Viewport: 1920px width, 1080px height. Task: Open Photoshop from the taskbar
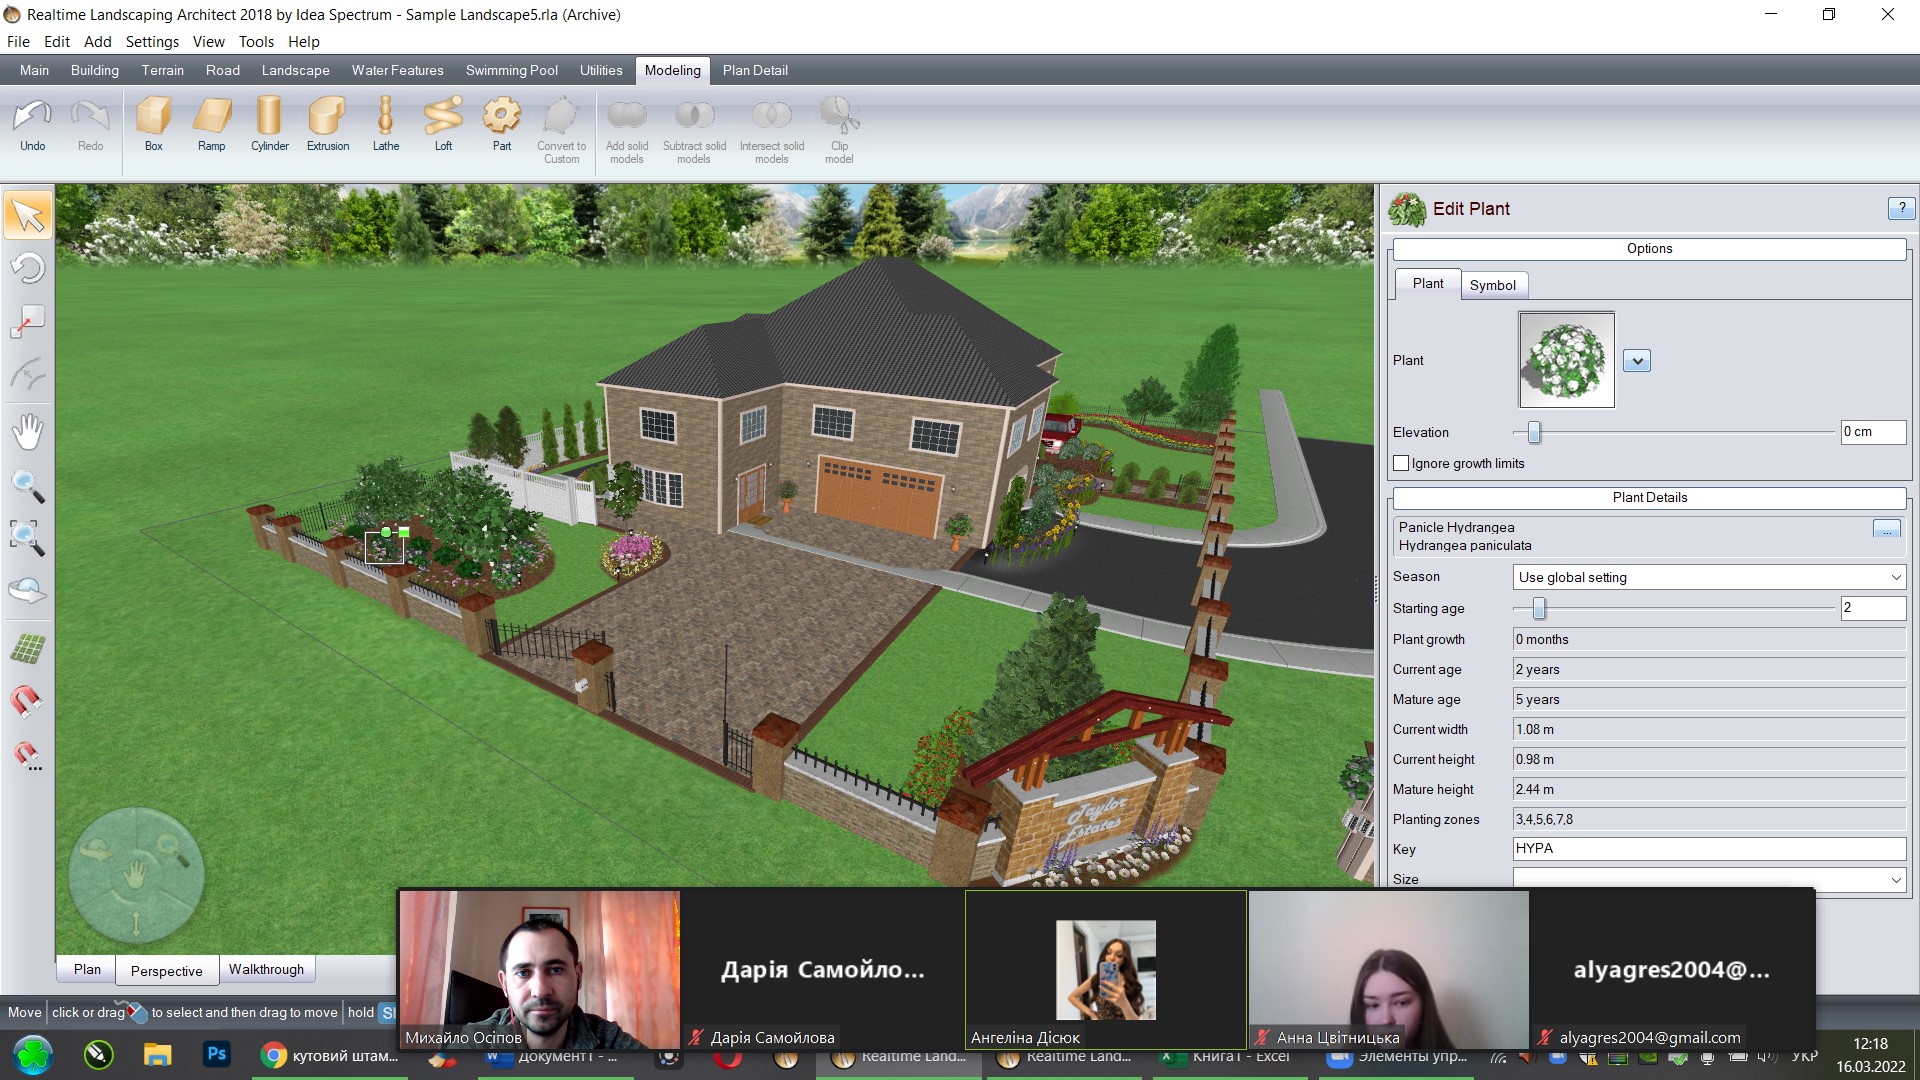coord(216,1054)
